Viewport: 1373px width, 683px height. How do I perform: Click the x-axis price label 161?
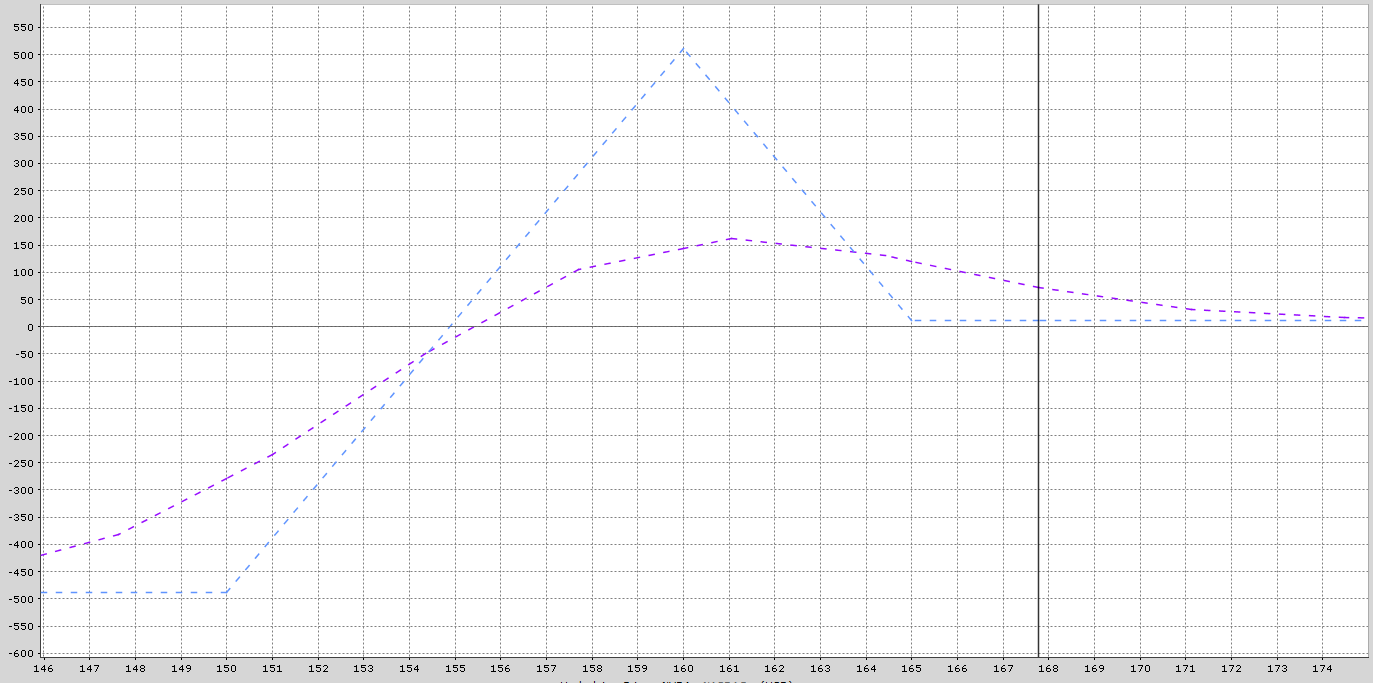tap(729, 667)
